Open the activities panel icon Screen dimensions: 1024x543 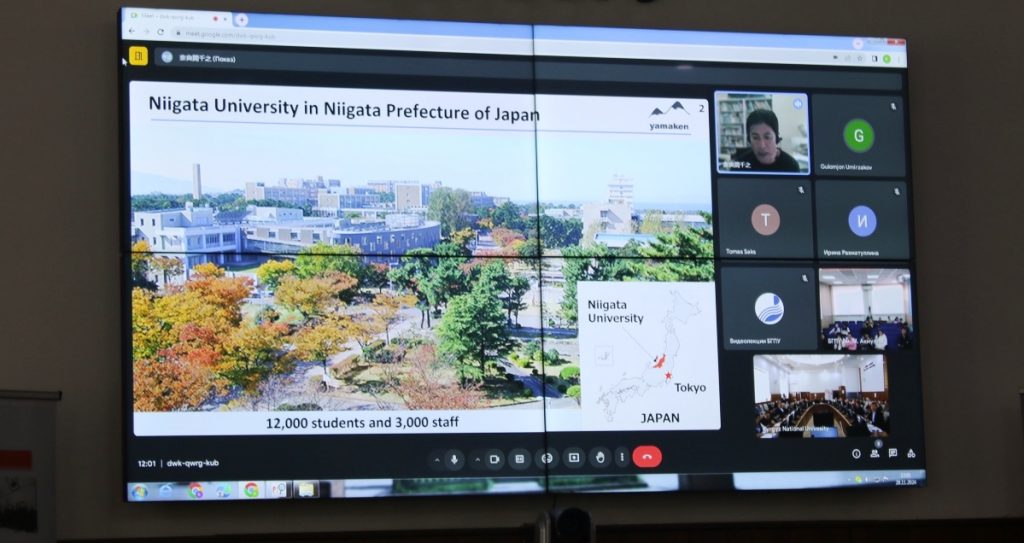911,453
